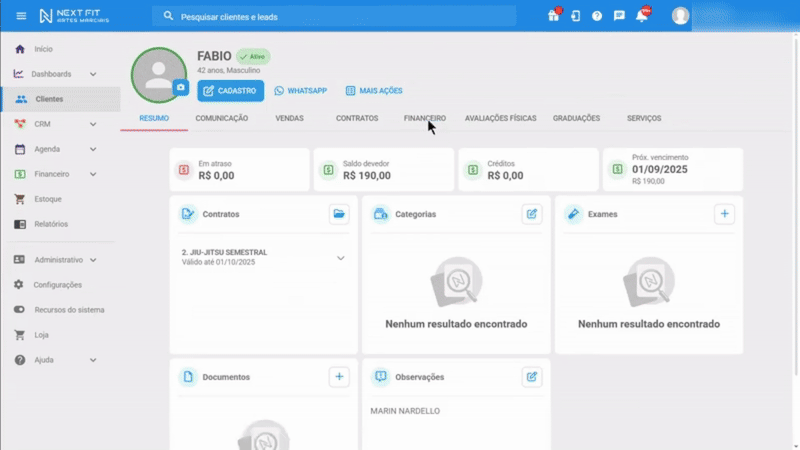Click the Loja cart icon in sidebar
Image resolution: width=800 pixels, height=450 pixels.
(19, 335)
